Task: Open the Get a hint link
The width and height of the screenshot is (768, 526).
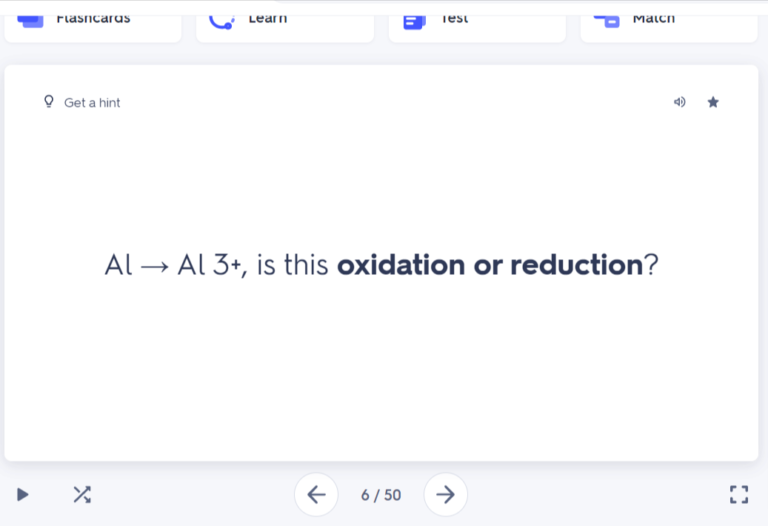Action: [x=92, y=103]
